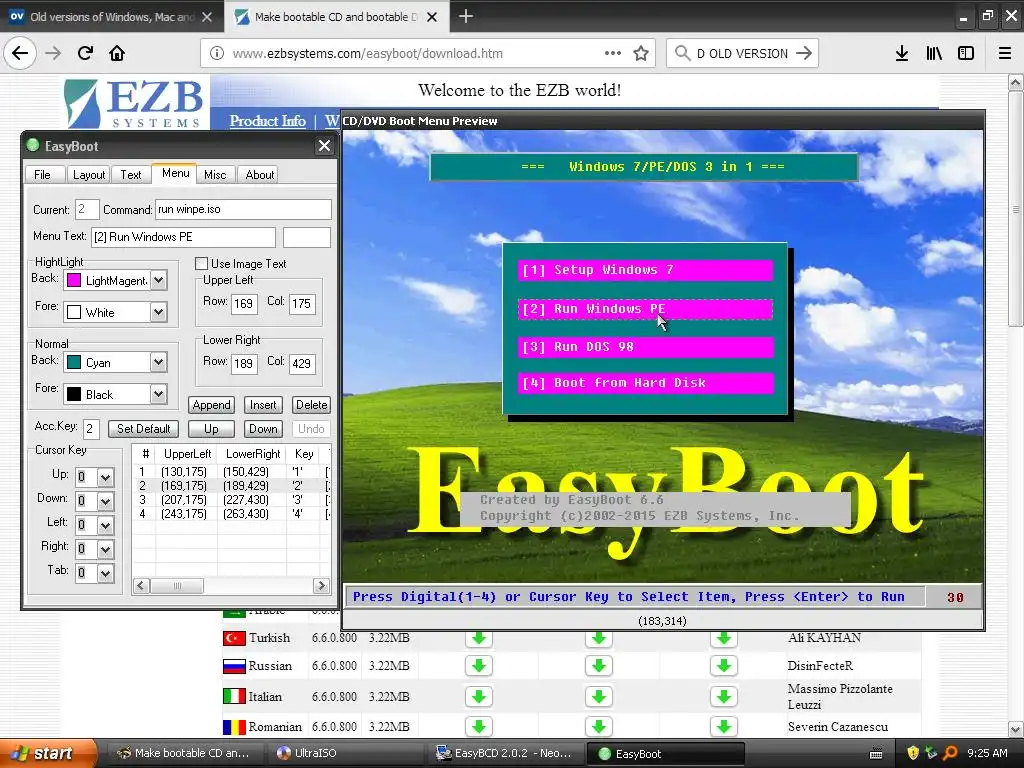
Task: Open the browser library icon
Action: [x=934, y=53]
